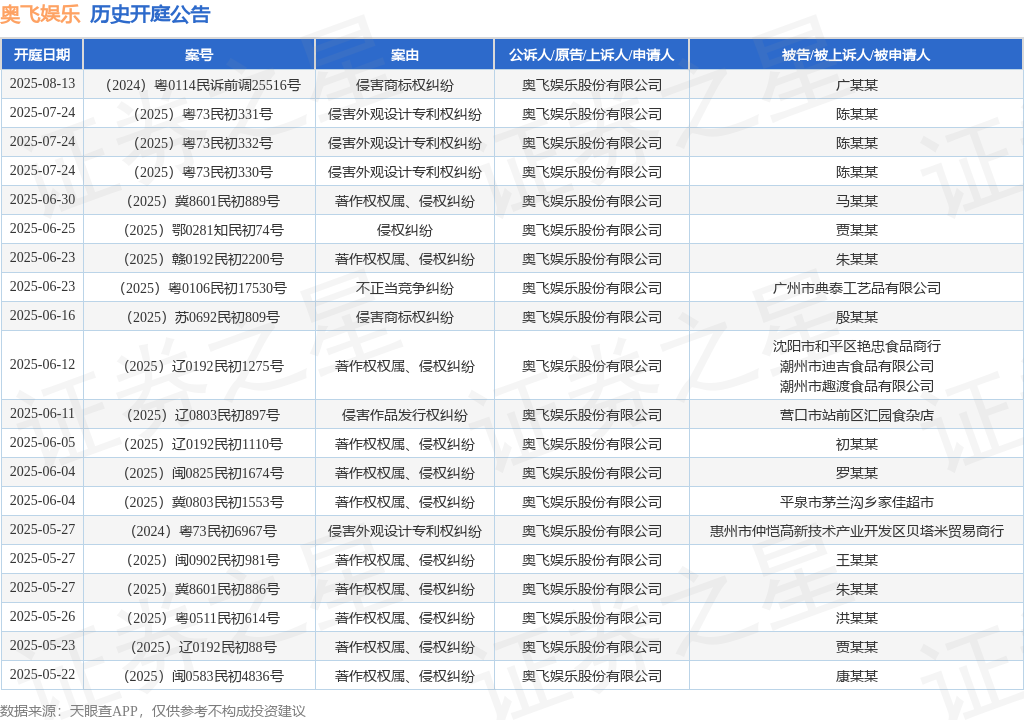Click defendant 营口市站前区汇园食杂店
Screen dimensions: 1024x720
(x=857, y=415)
